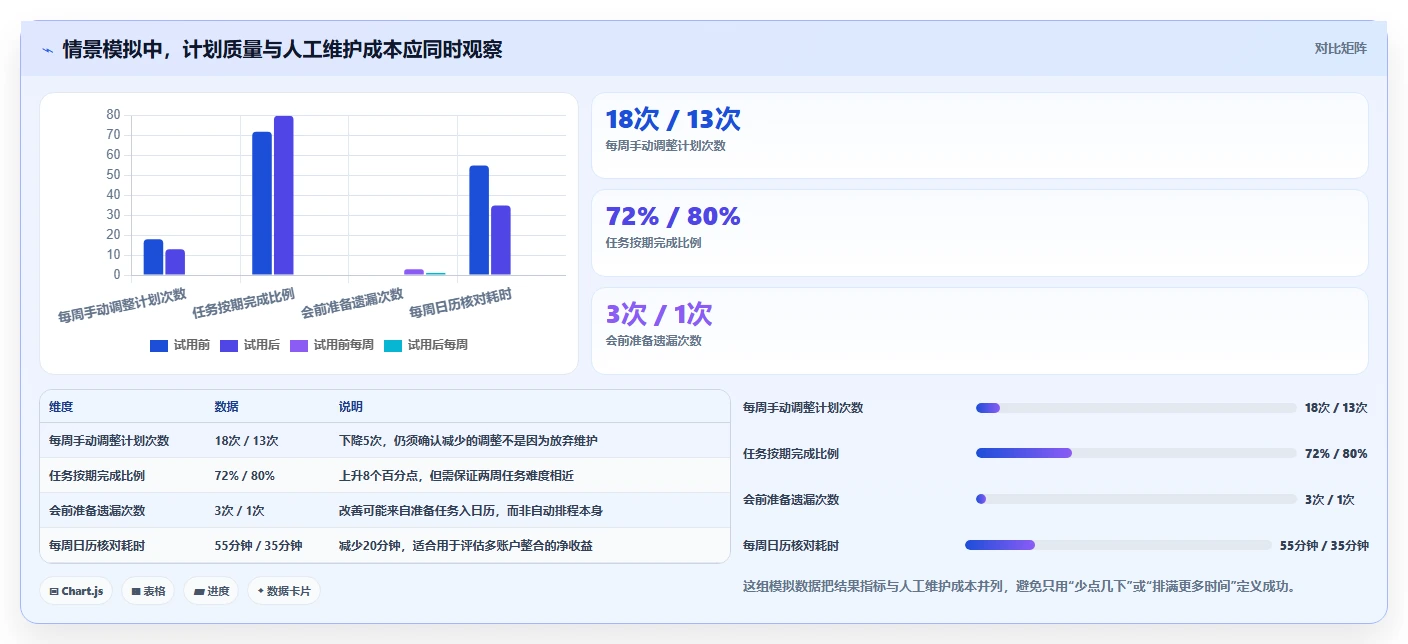Click the 试用前 bar of 每周日历核对耗时 in the chart
1408x644 pixels.
pyautogui.click(x=479, y=220)
